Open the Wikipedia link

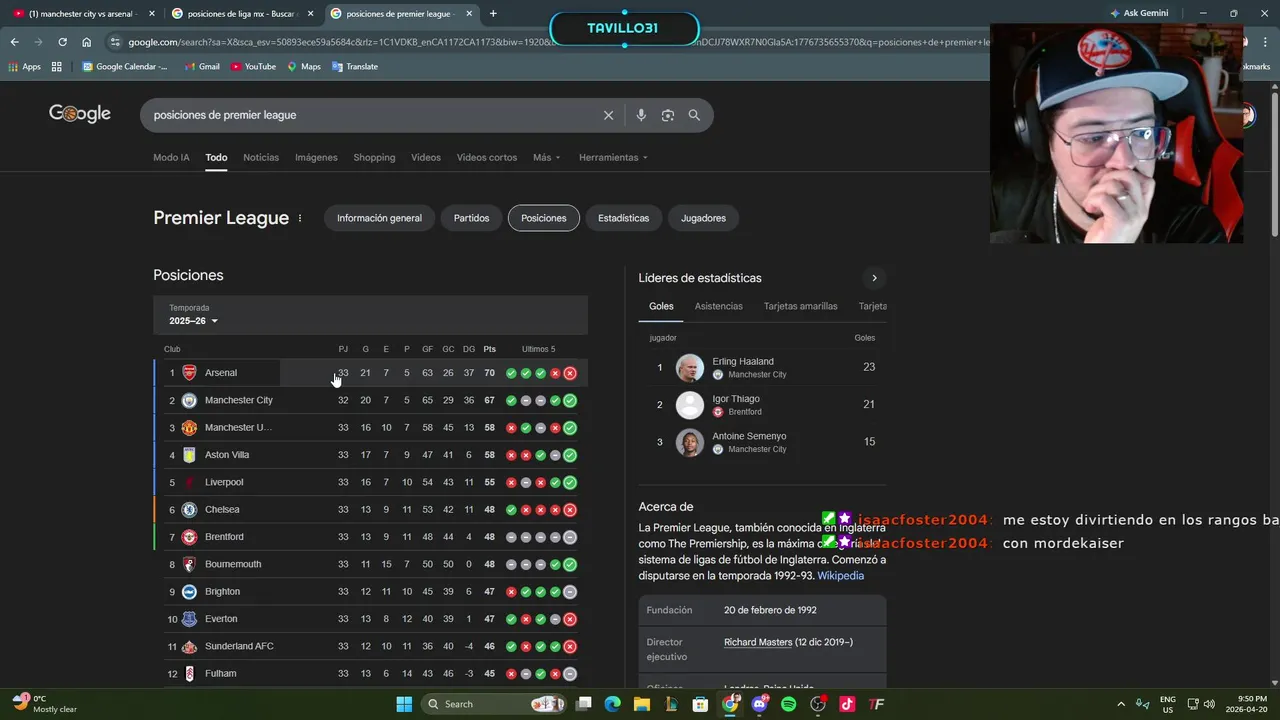(x=841, y=576)
